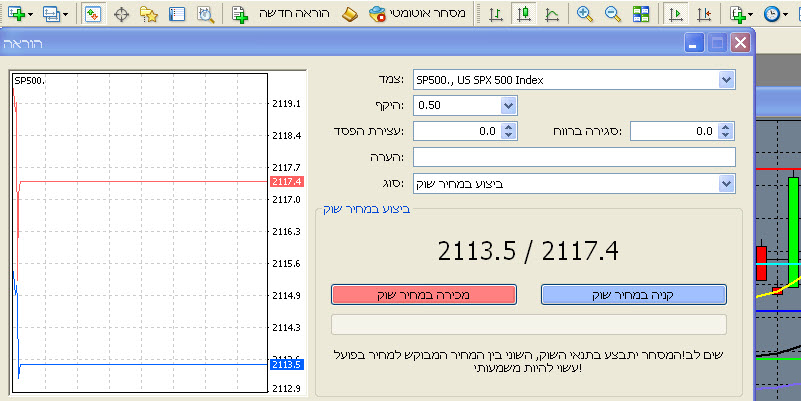Expand the order type (סוג) dropdown
801x401 pixels.
coord(726,183)
